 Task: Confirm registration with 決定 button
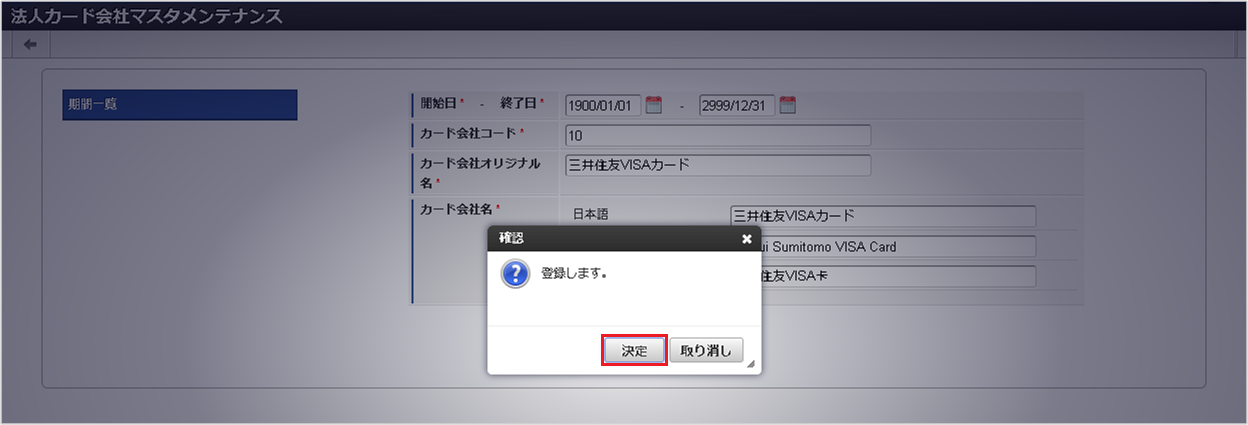coord(634,351)
